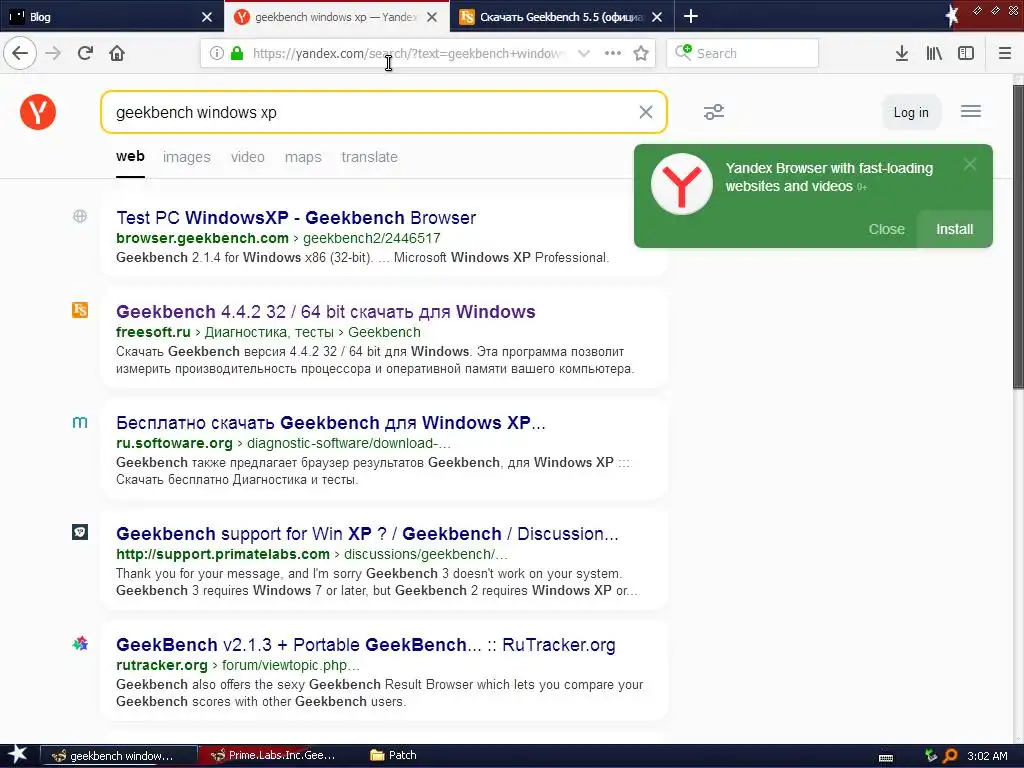Close the Скачать Geekbench 5.5 tab
Image resolution: width=1024 pixels, height=768 pixels.
coord(657,17)
